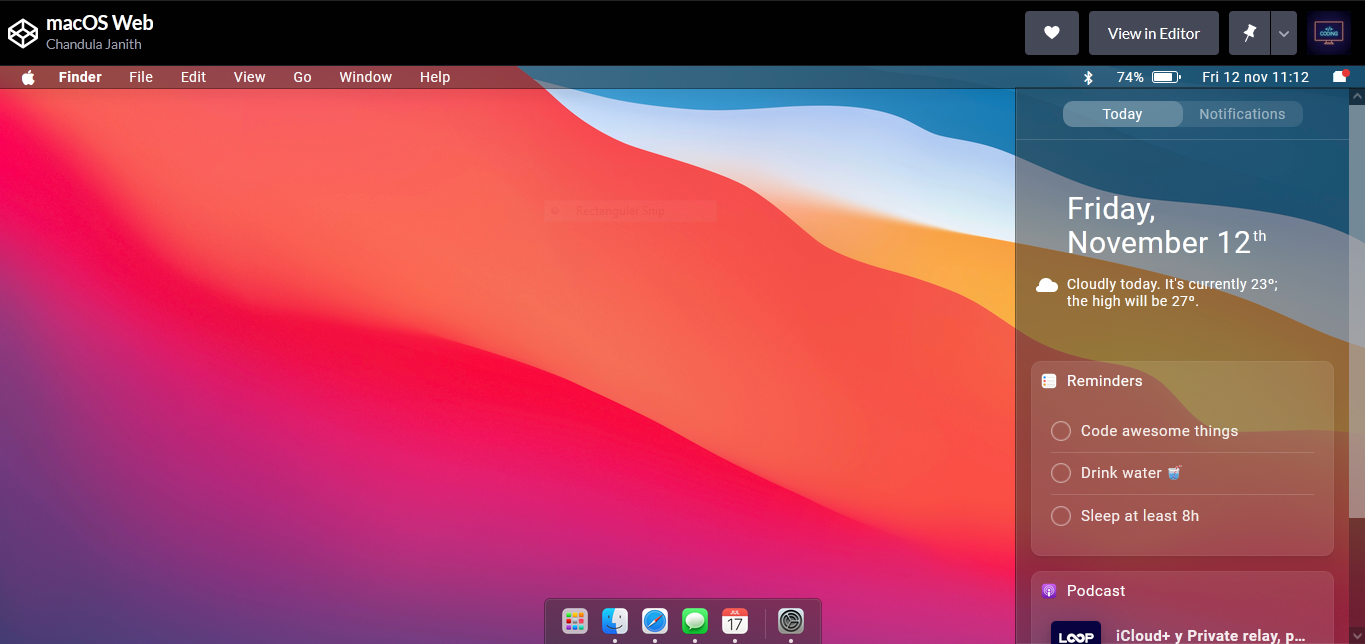Open the Help menu
Viewport: 1365px width, 644px height.
click(x=435, y=77)
